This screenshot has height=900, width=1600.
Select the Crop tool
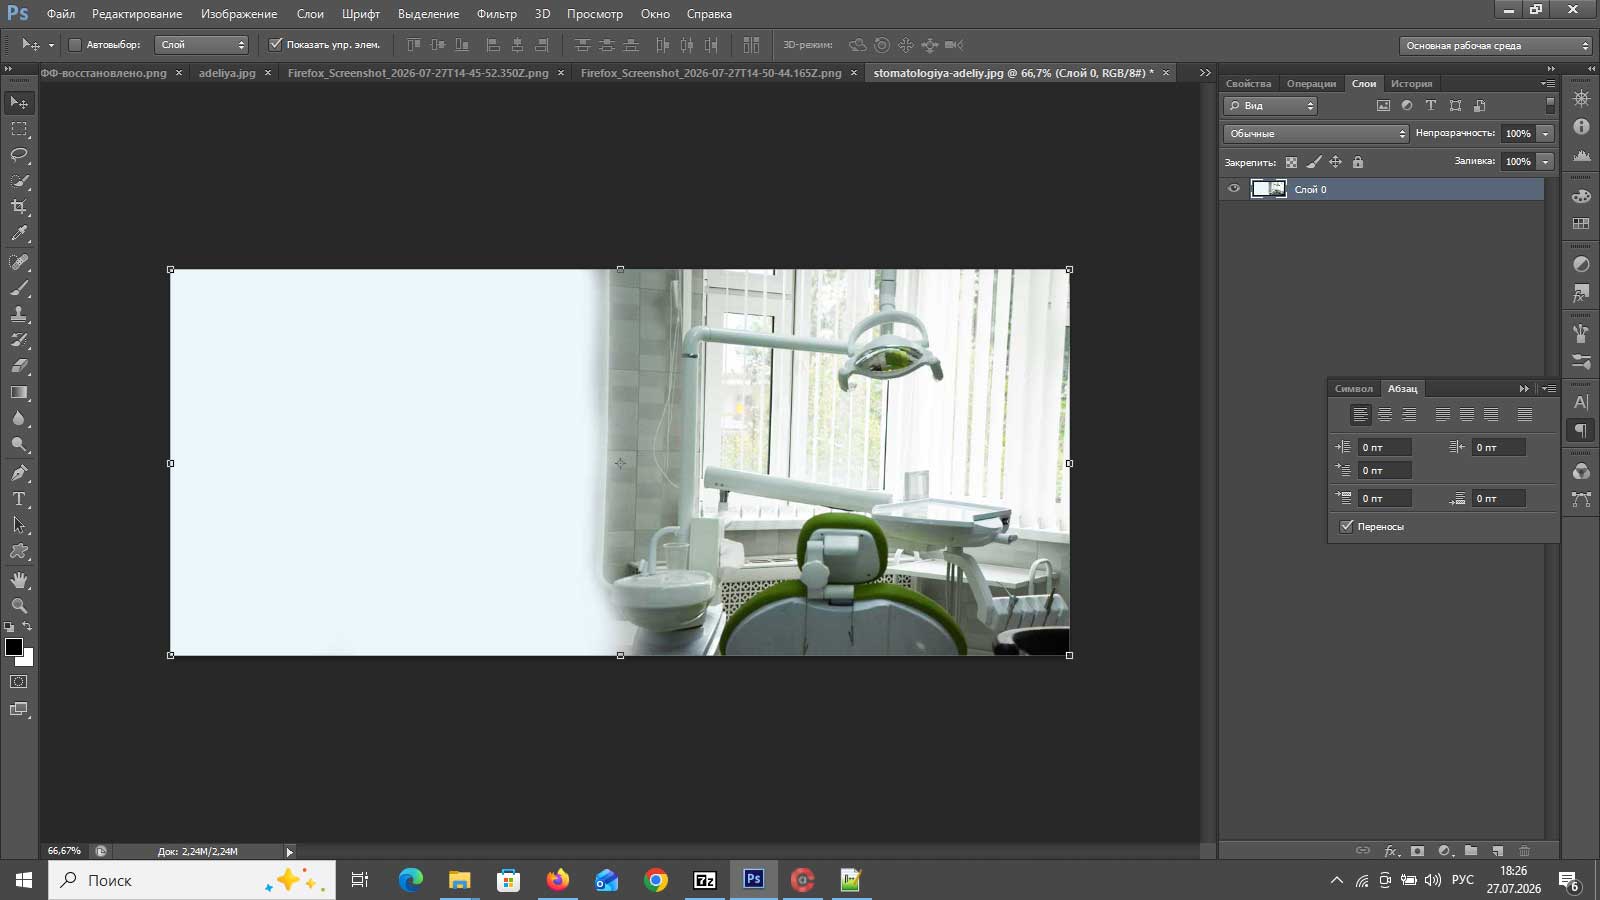click(x=19, y=207)
